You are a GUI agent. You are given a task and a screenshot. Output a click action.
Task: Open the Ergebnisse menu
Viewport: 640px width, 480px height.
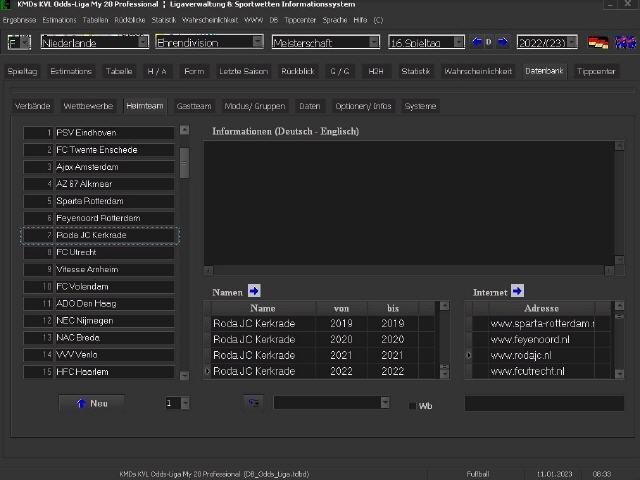point(19,20)
